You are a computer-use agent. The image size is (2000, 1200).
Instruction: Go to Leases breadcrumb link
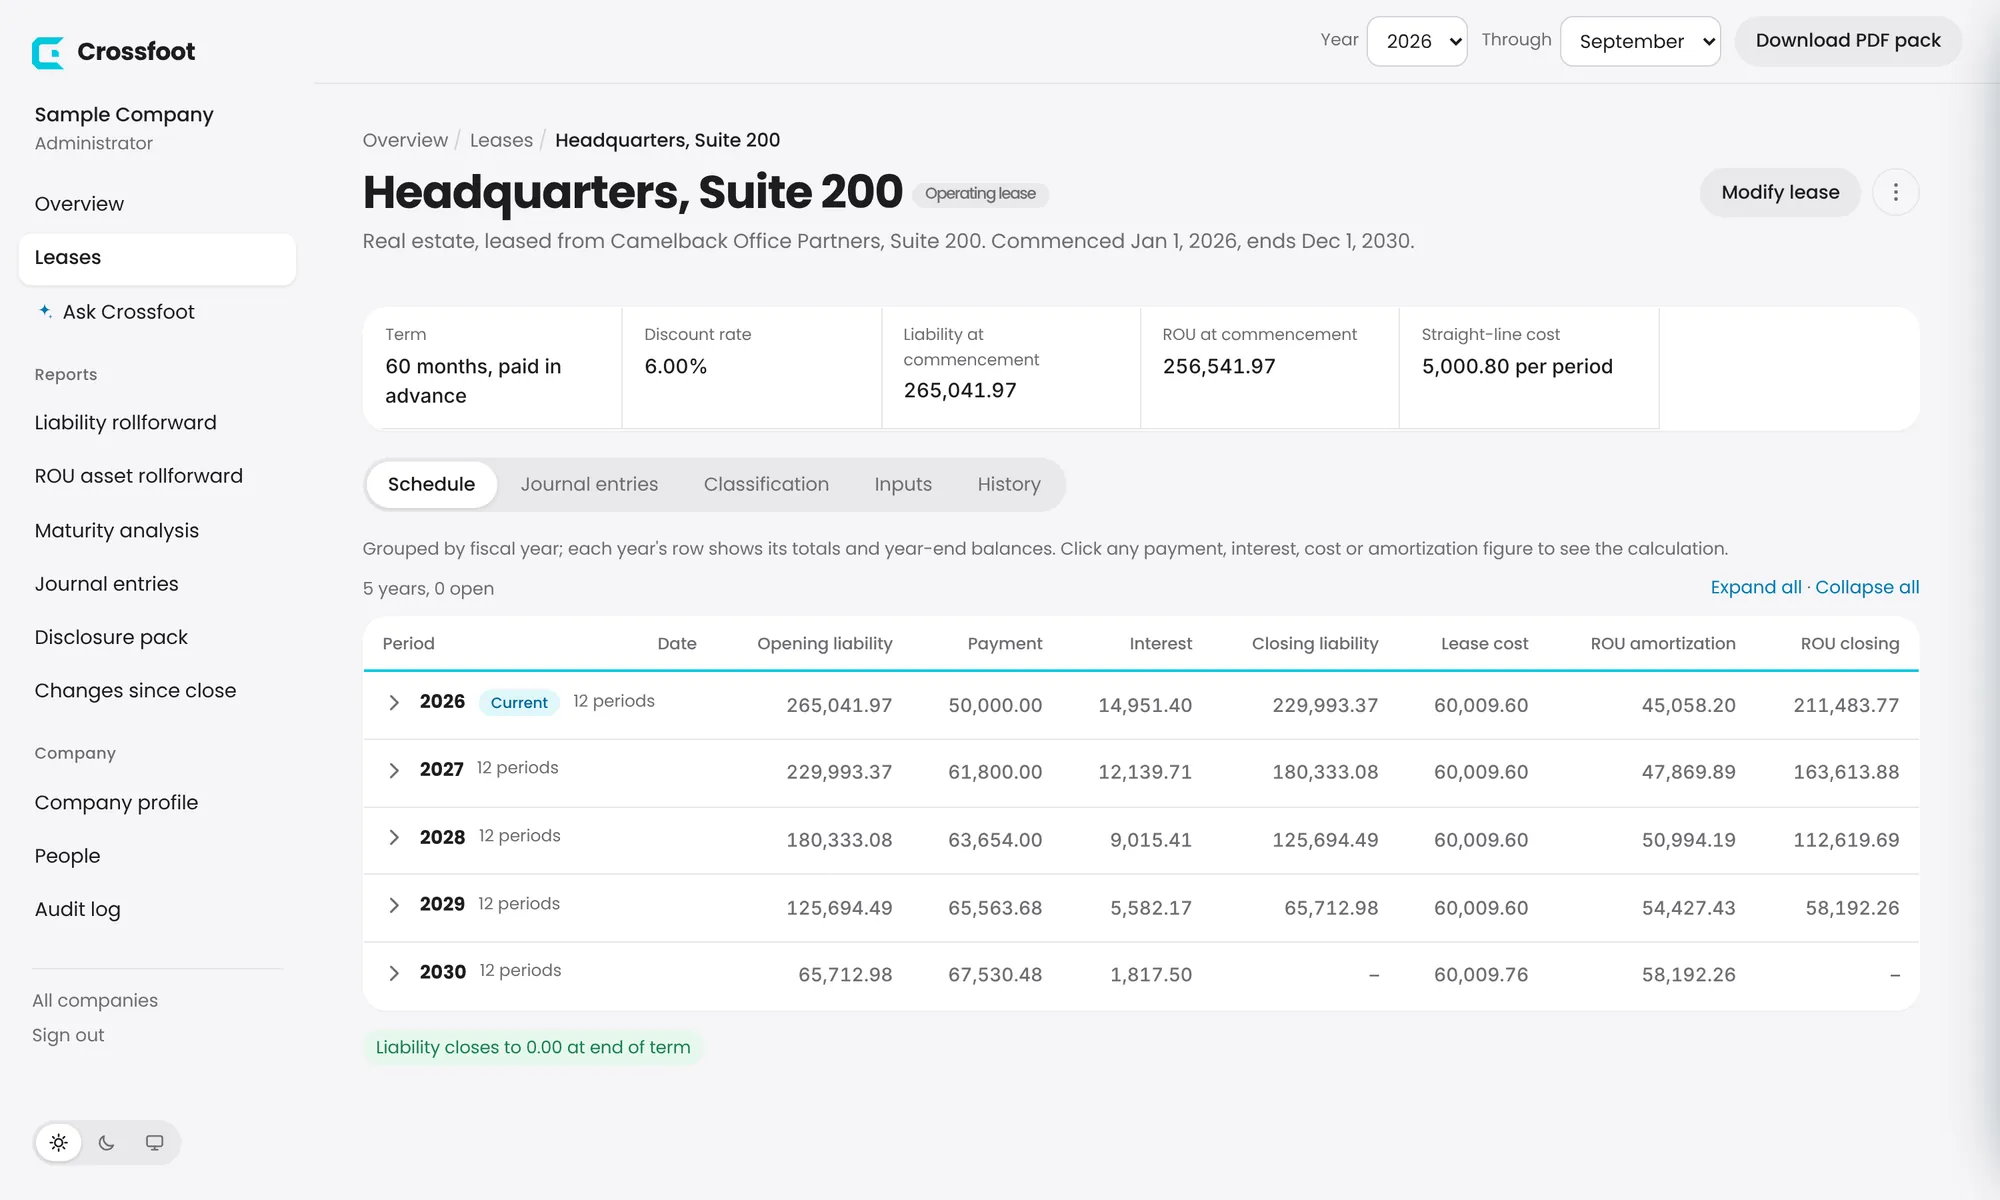click(501, 140)
